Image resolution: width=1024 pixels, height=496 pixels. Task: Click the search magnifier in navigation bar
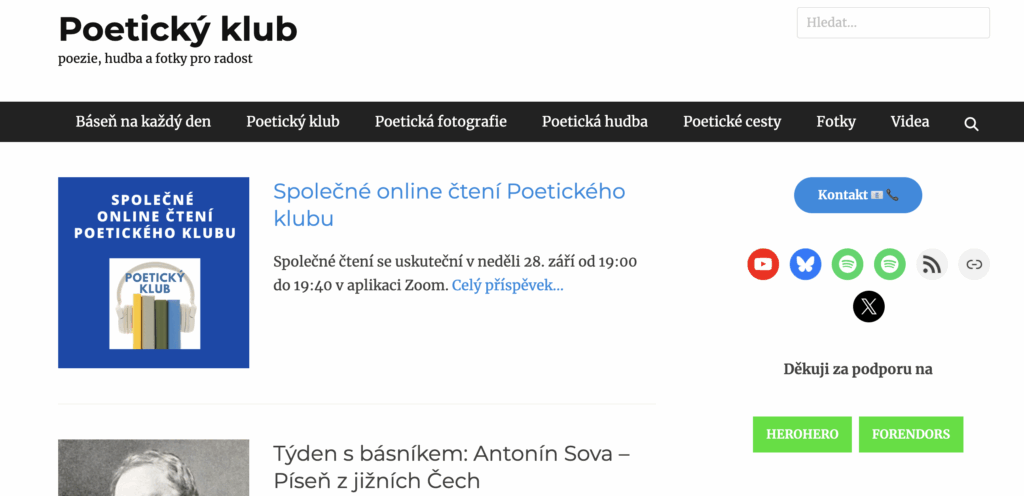(971, 123)
